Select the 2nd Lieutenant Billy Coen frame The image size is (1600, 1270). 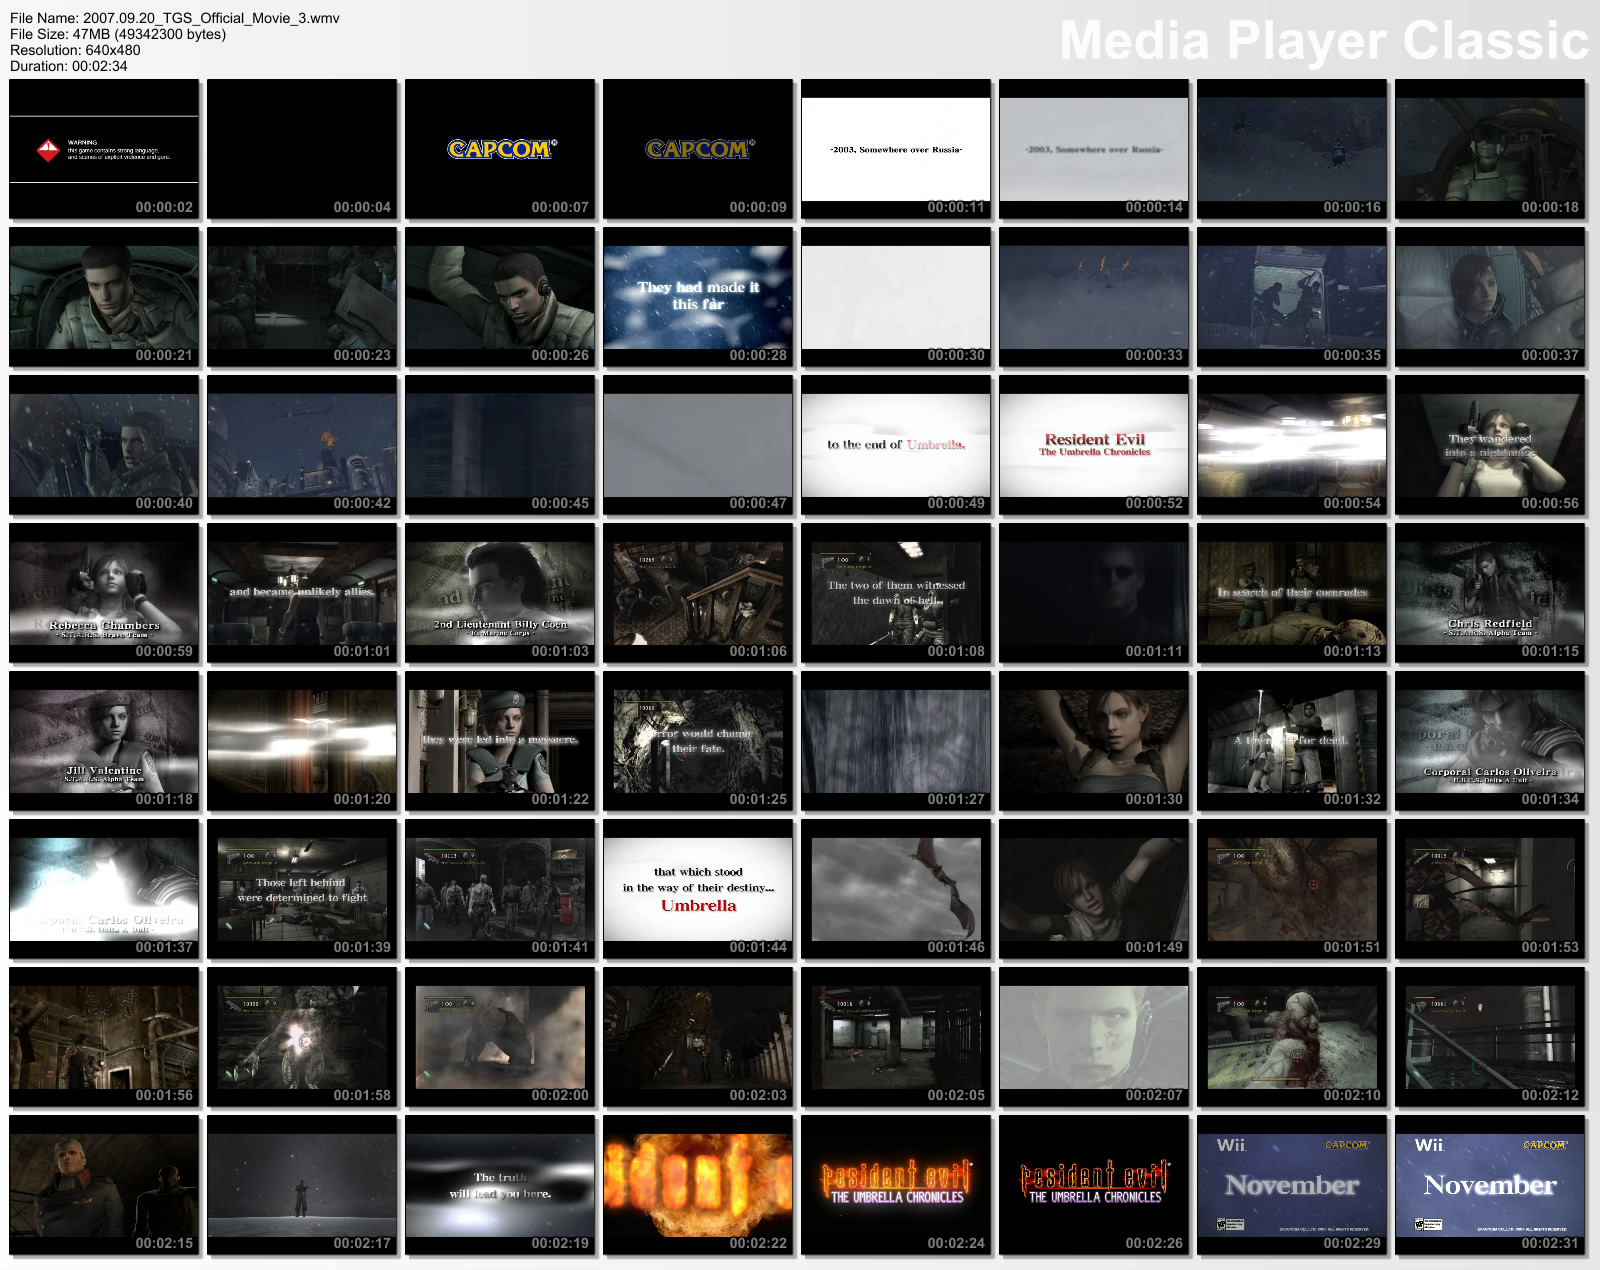[x=500, y=593]
